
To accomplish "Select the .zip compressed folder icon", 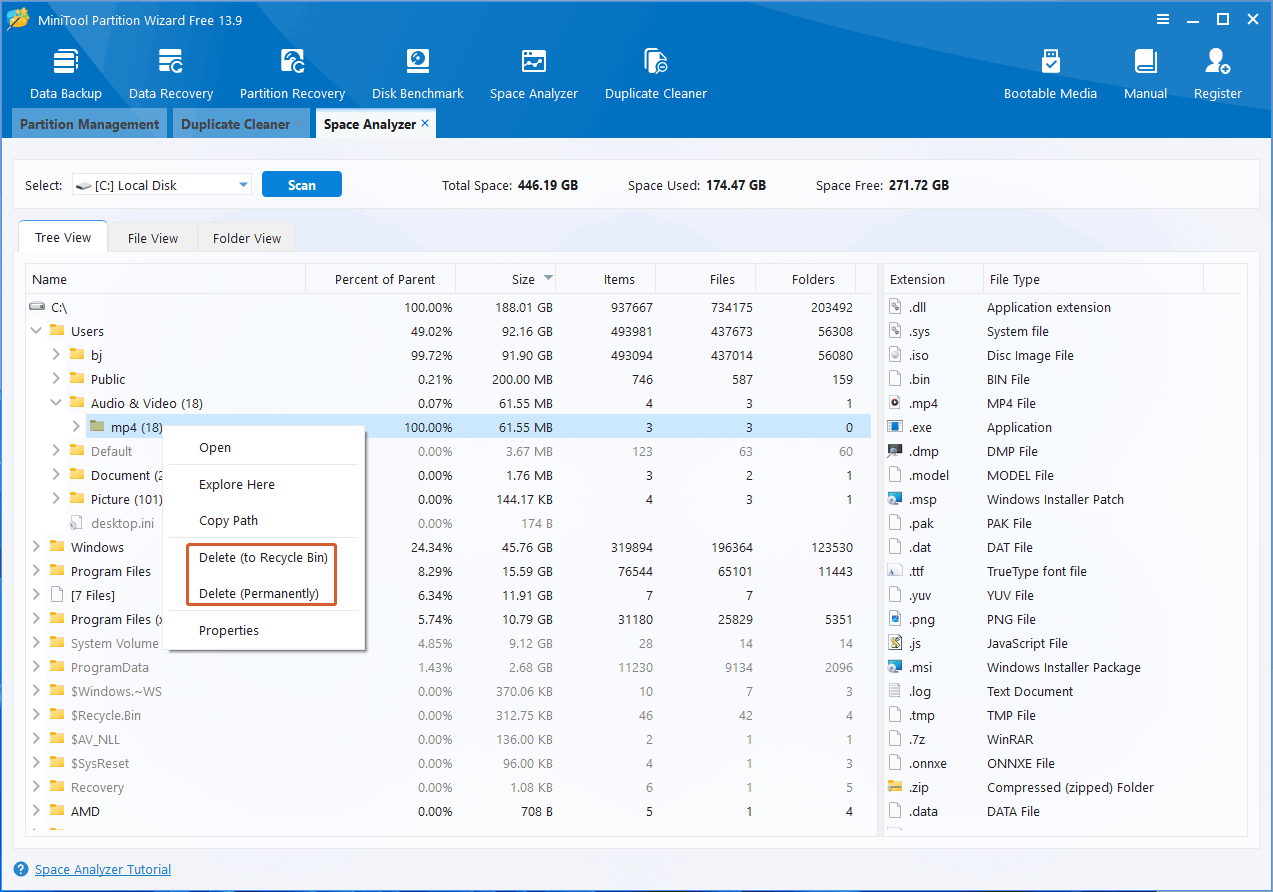I will (x=895, y=787).
